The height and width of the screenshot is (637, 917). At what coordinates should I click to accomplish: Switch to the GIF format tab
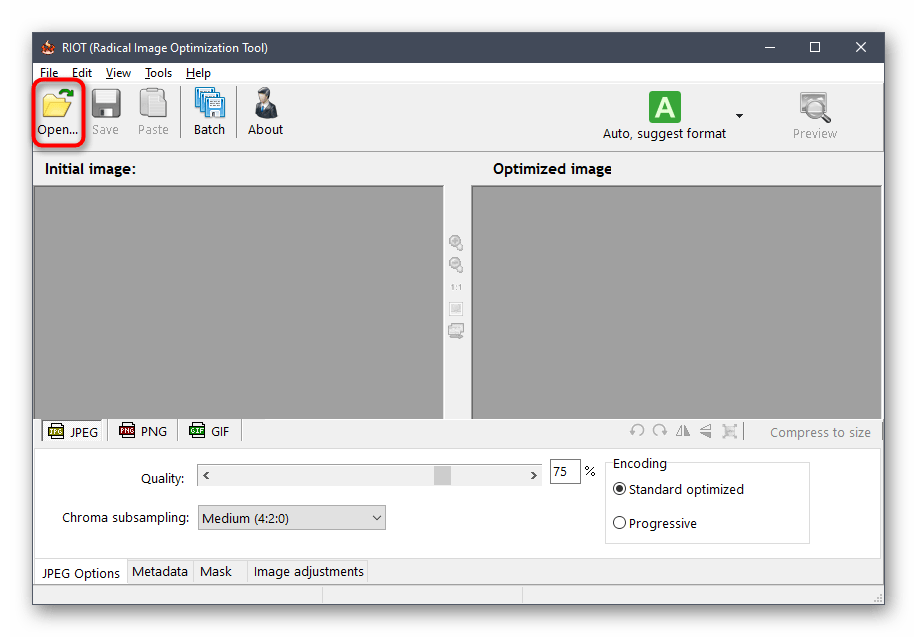(x=209, y=431)
